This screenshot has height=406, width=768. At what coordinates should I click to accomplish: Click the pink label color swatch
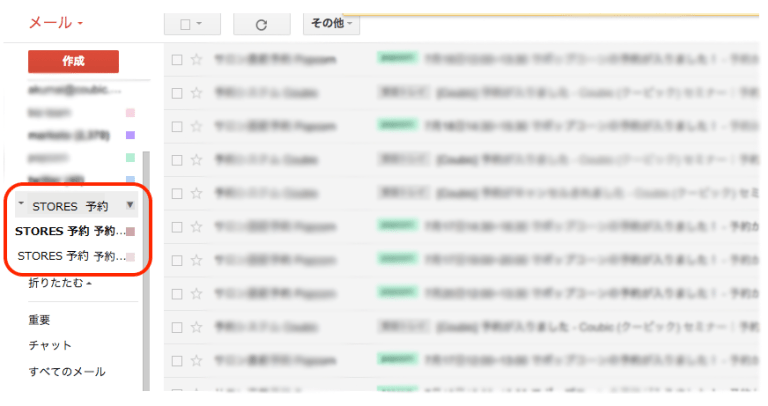point(130,113)
